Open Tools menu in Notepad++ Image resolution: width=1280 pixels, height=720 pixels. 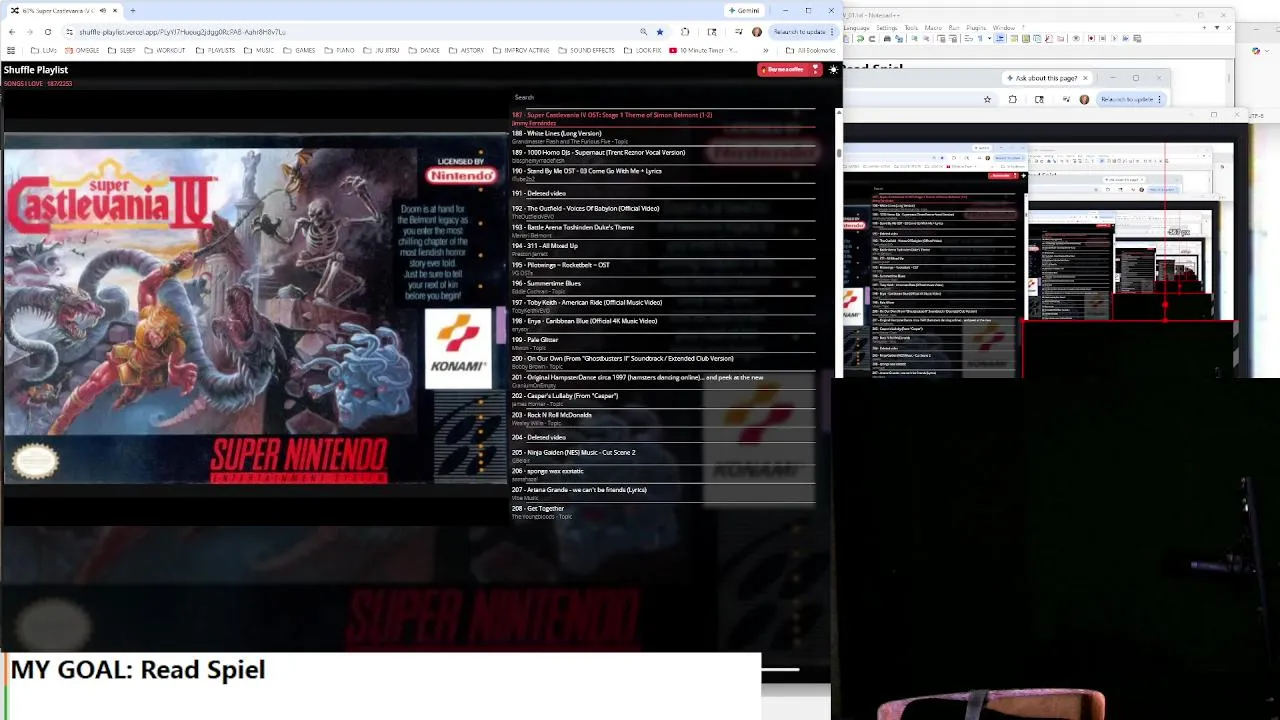pyautogui.click(x=911, y=28)
